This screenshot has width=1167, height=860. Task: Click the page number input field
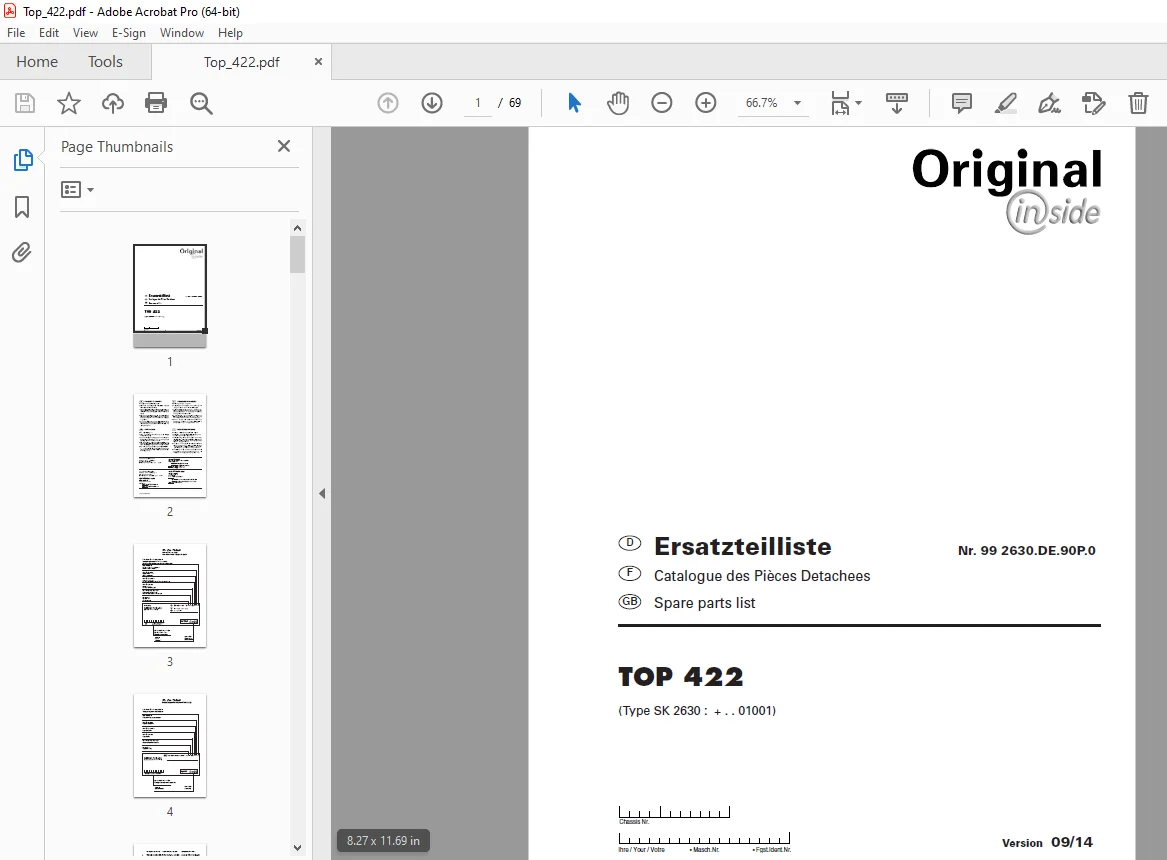click(477, 103)
